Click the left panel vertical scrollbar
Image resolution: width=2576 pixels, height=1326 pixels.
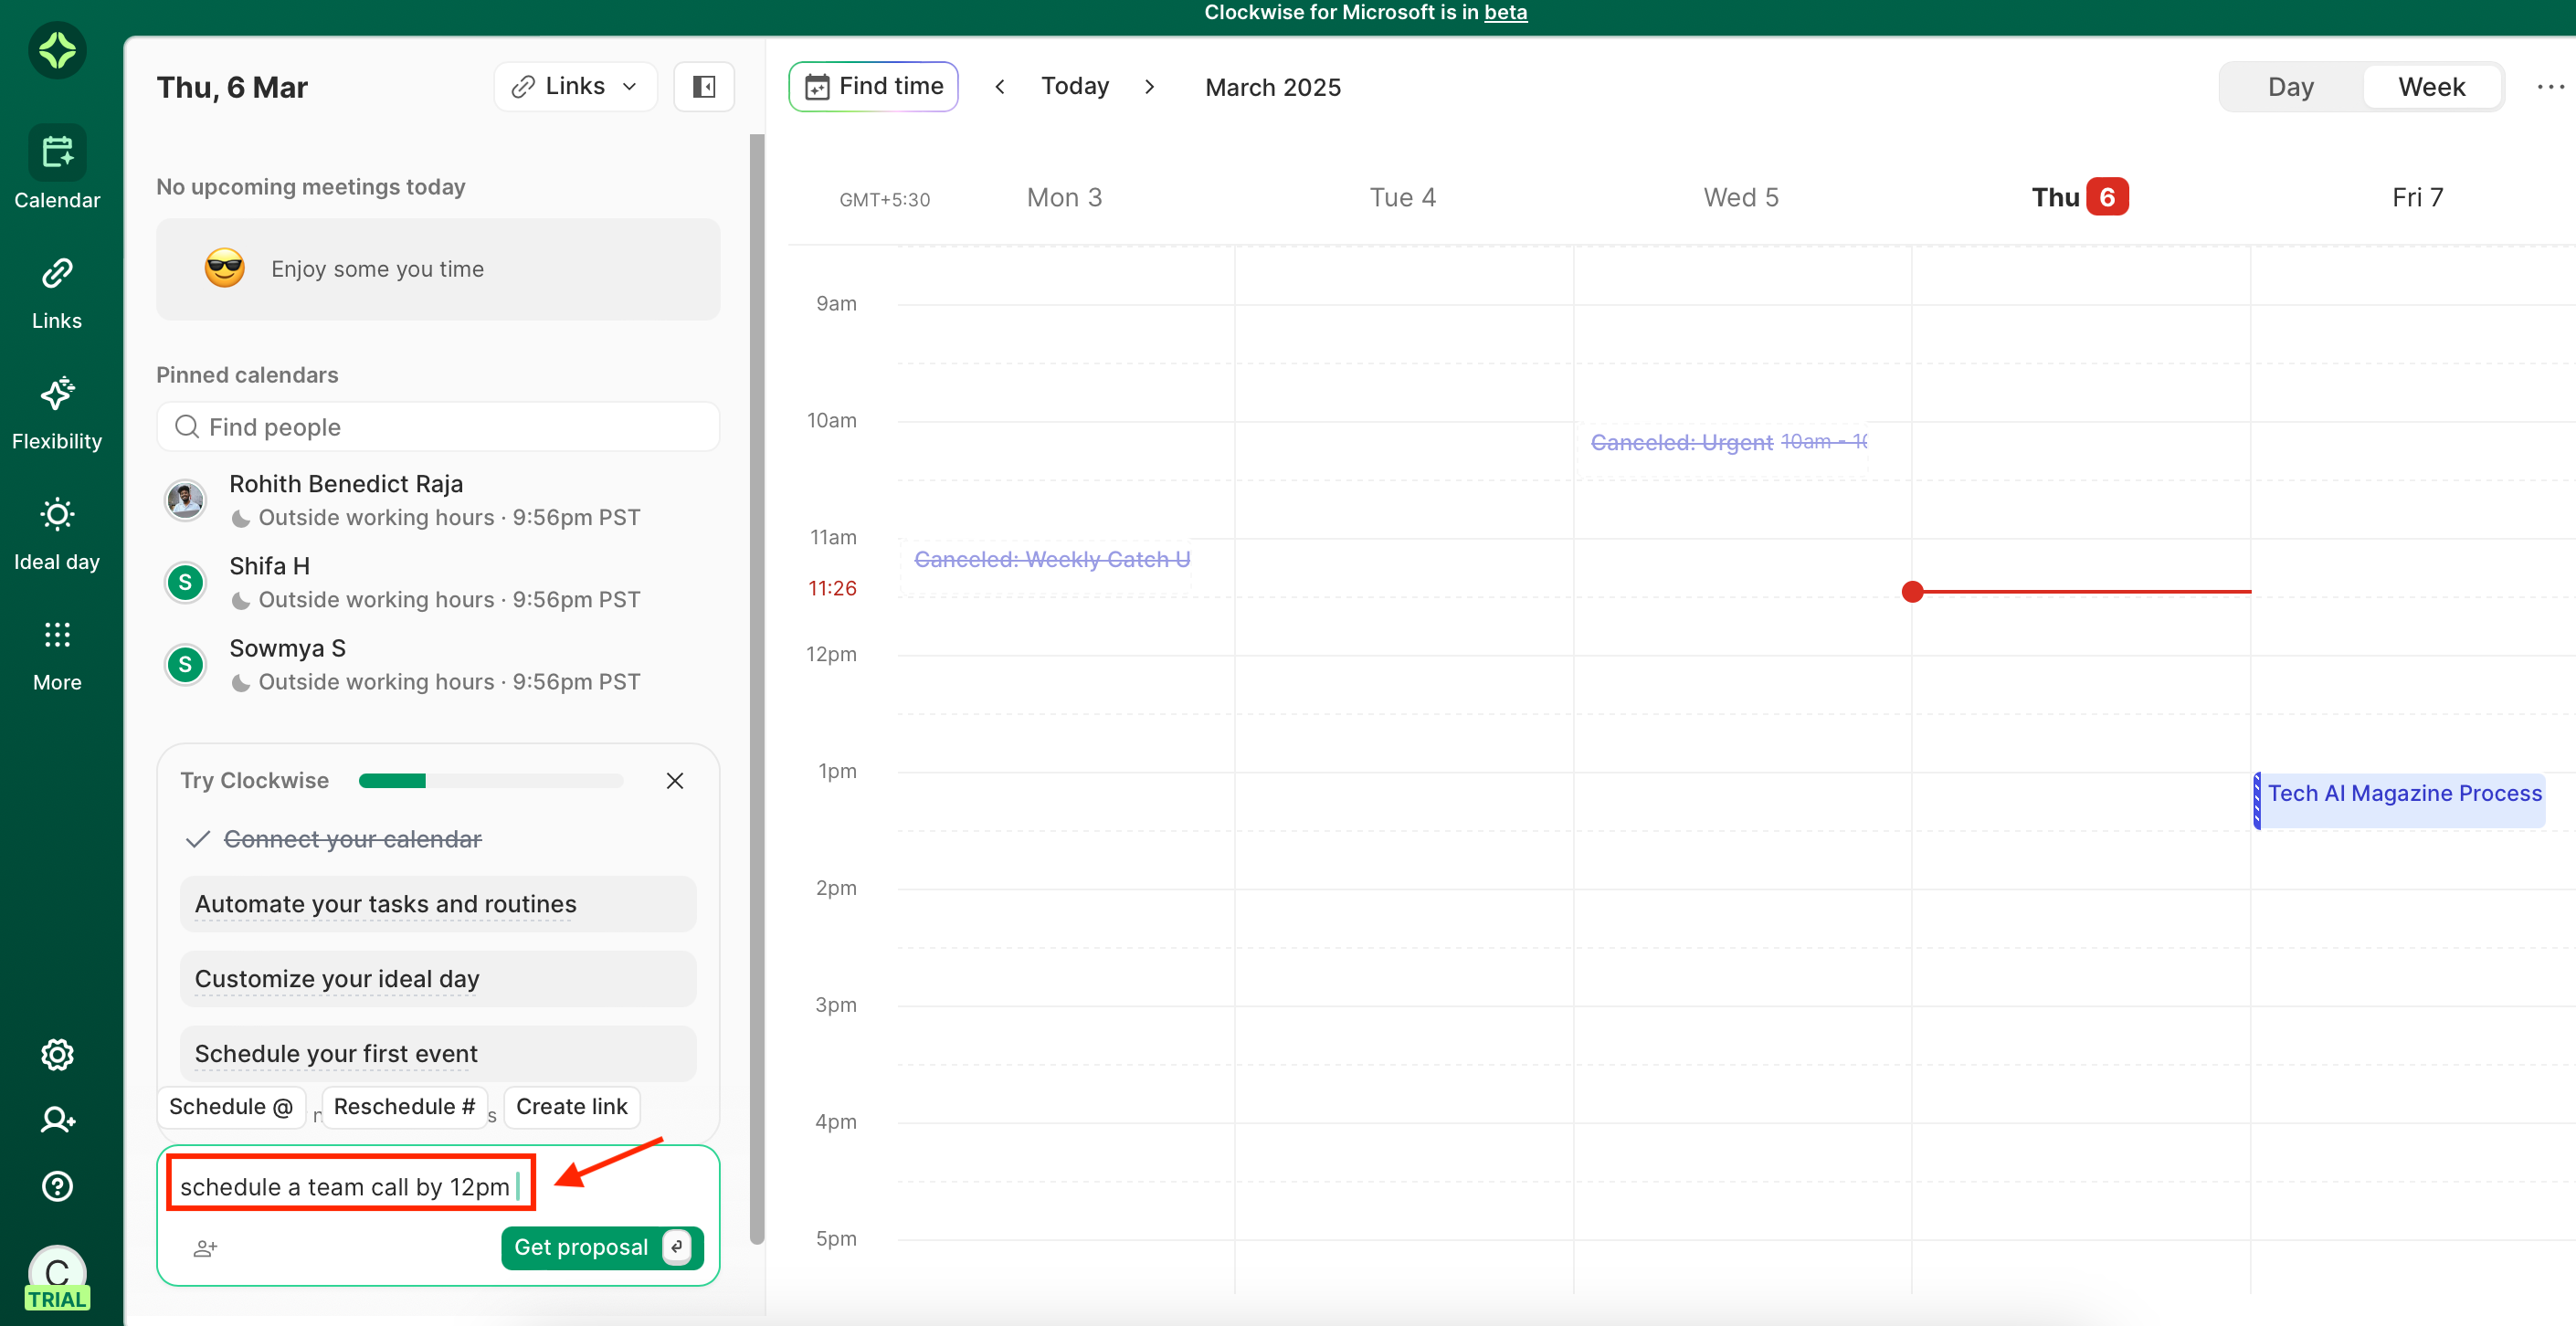[x=757, y=690]
